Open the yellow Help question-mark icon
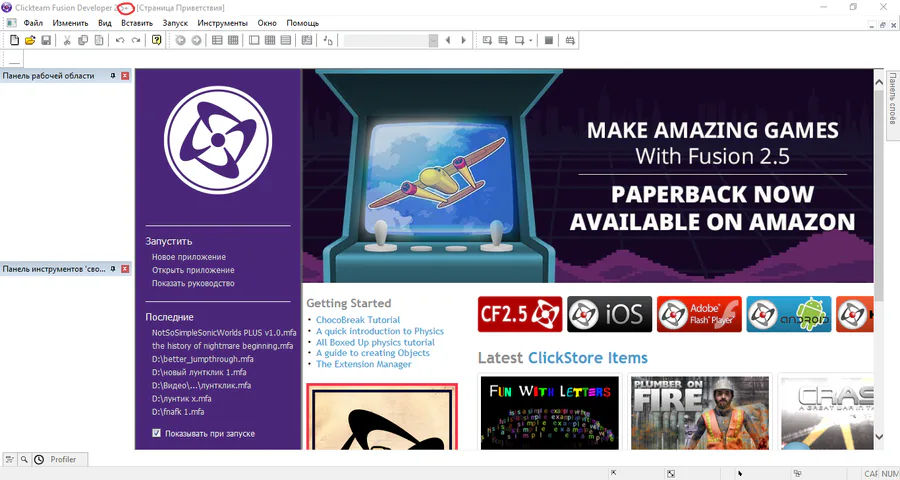Viewport: 900px width, 480px height. pyautogui.click(x=156, y=40)
